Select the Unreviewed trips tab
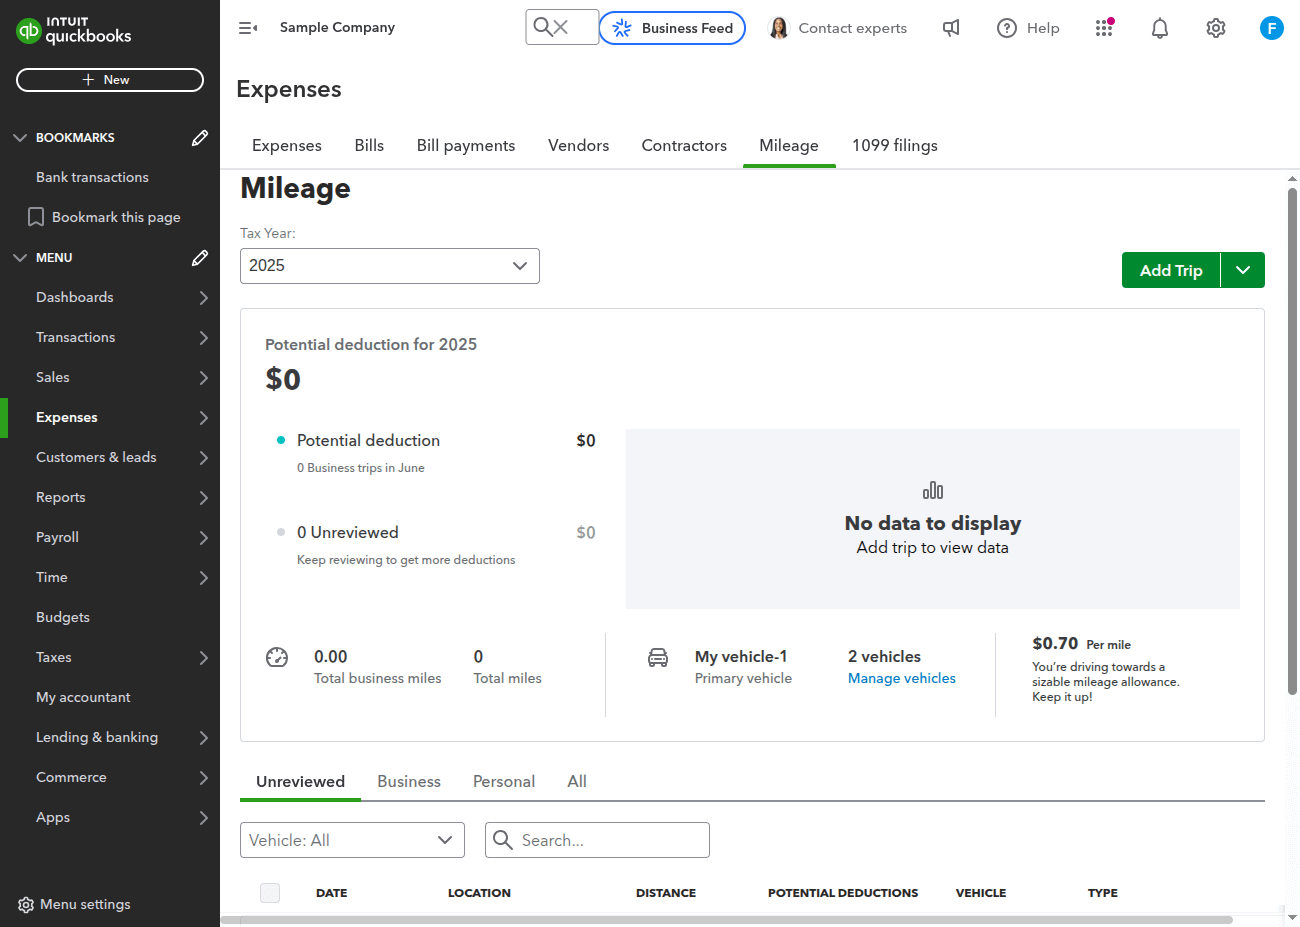The width and height of the screenshot is (1300, 927). click(x=300, y=782)
